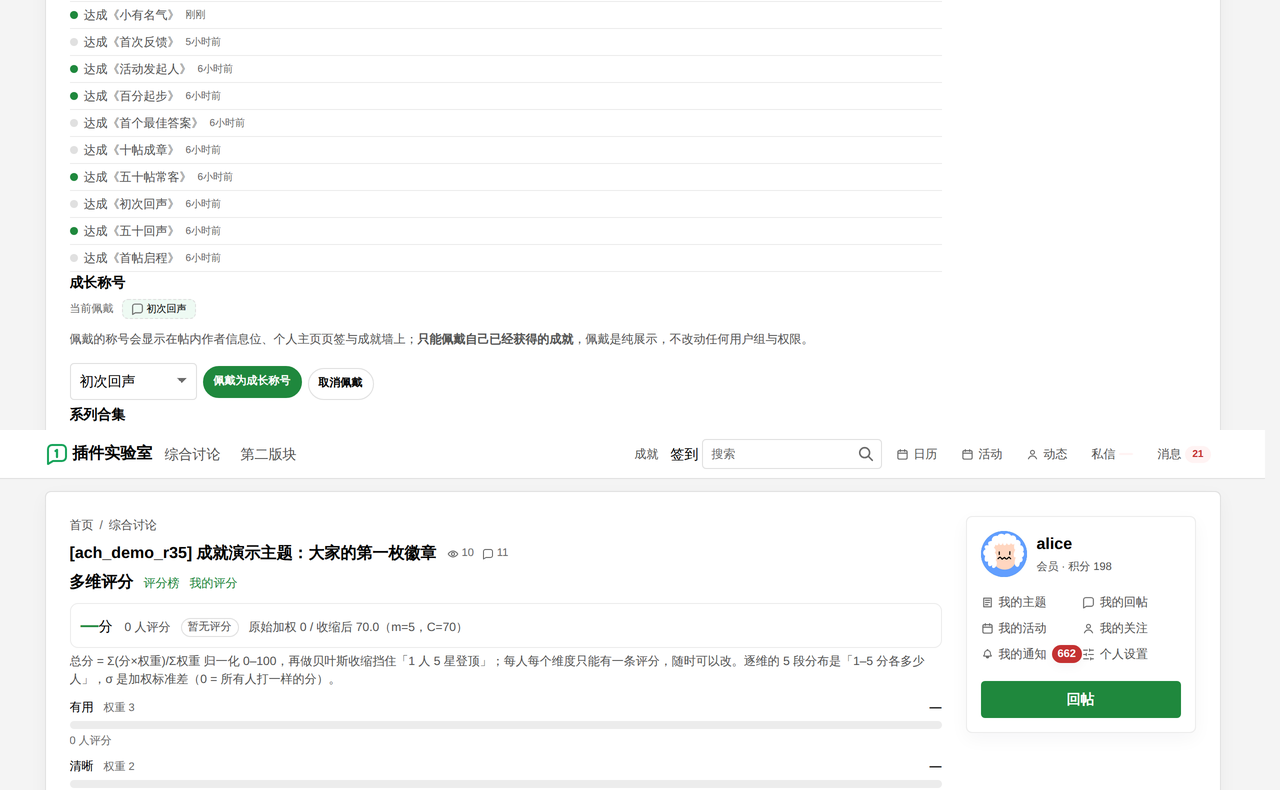Open 日历 via its calendar icon

pyautogui.click(x=902, y=454)
